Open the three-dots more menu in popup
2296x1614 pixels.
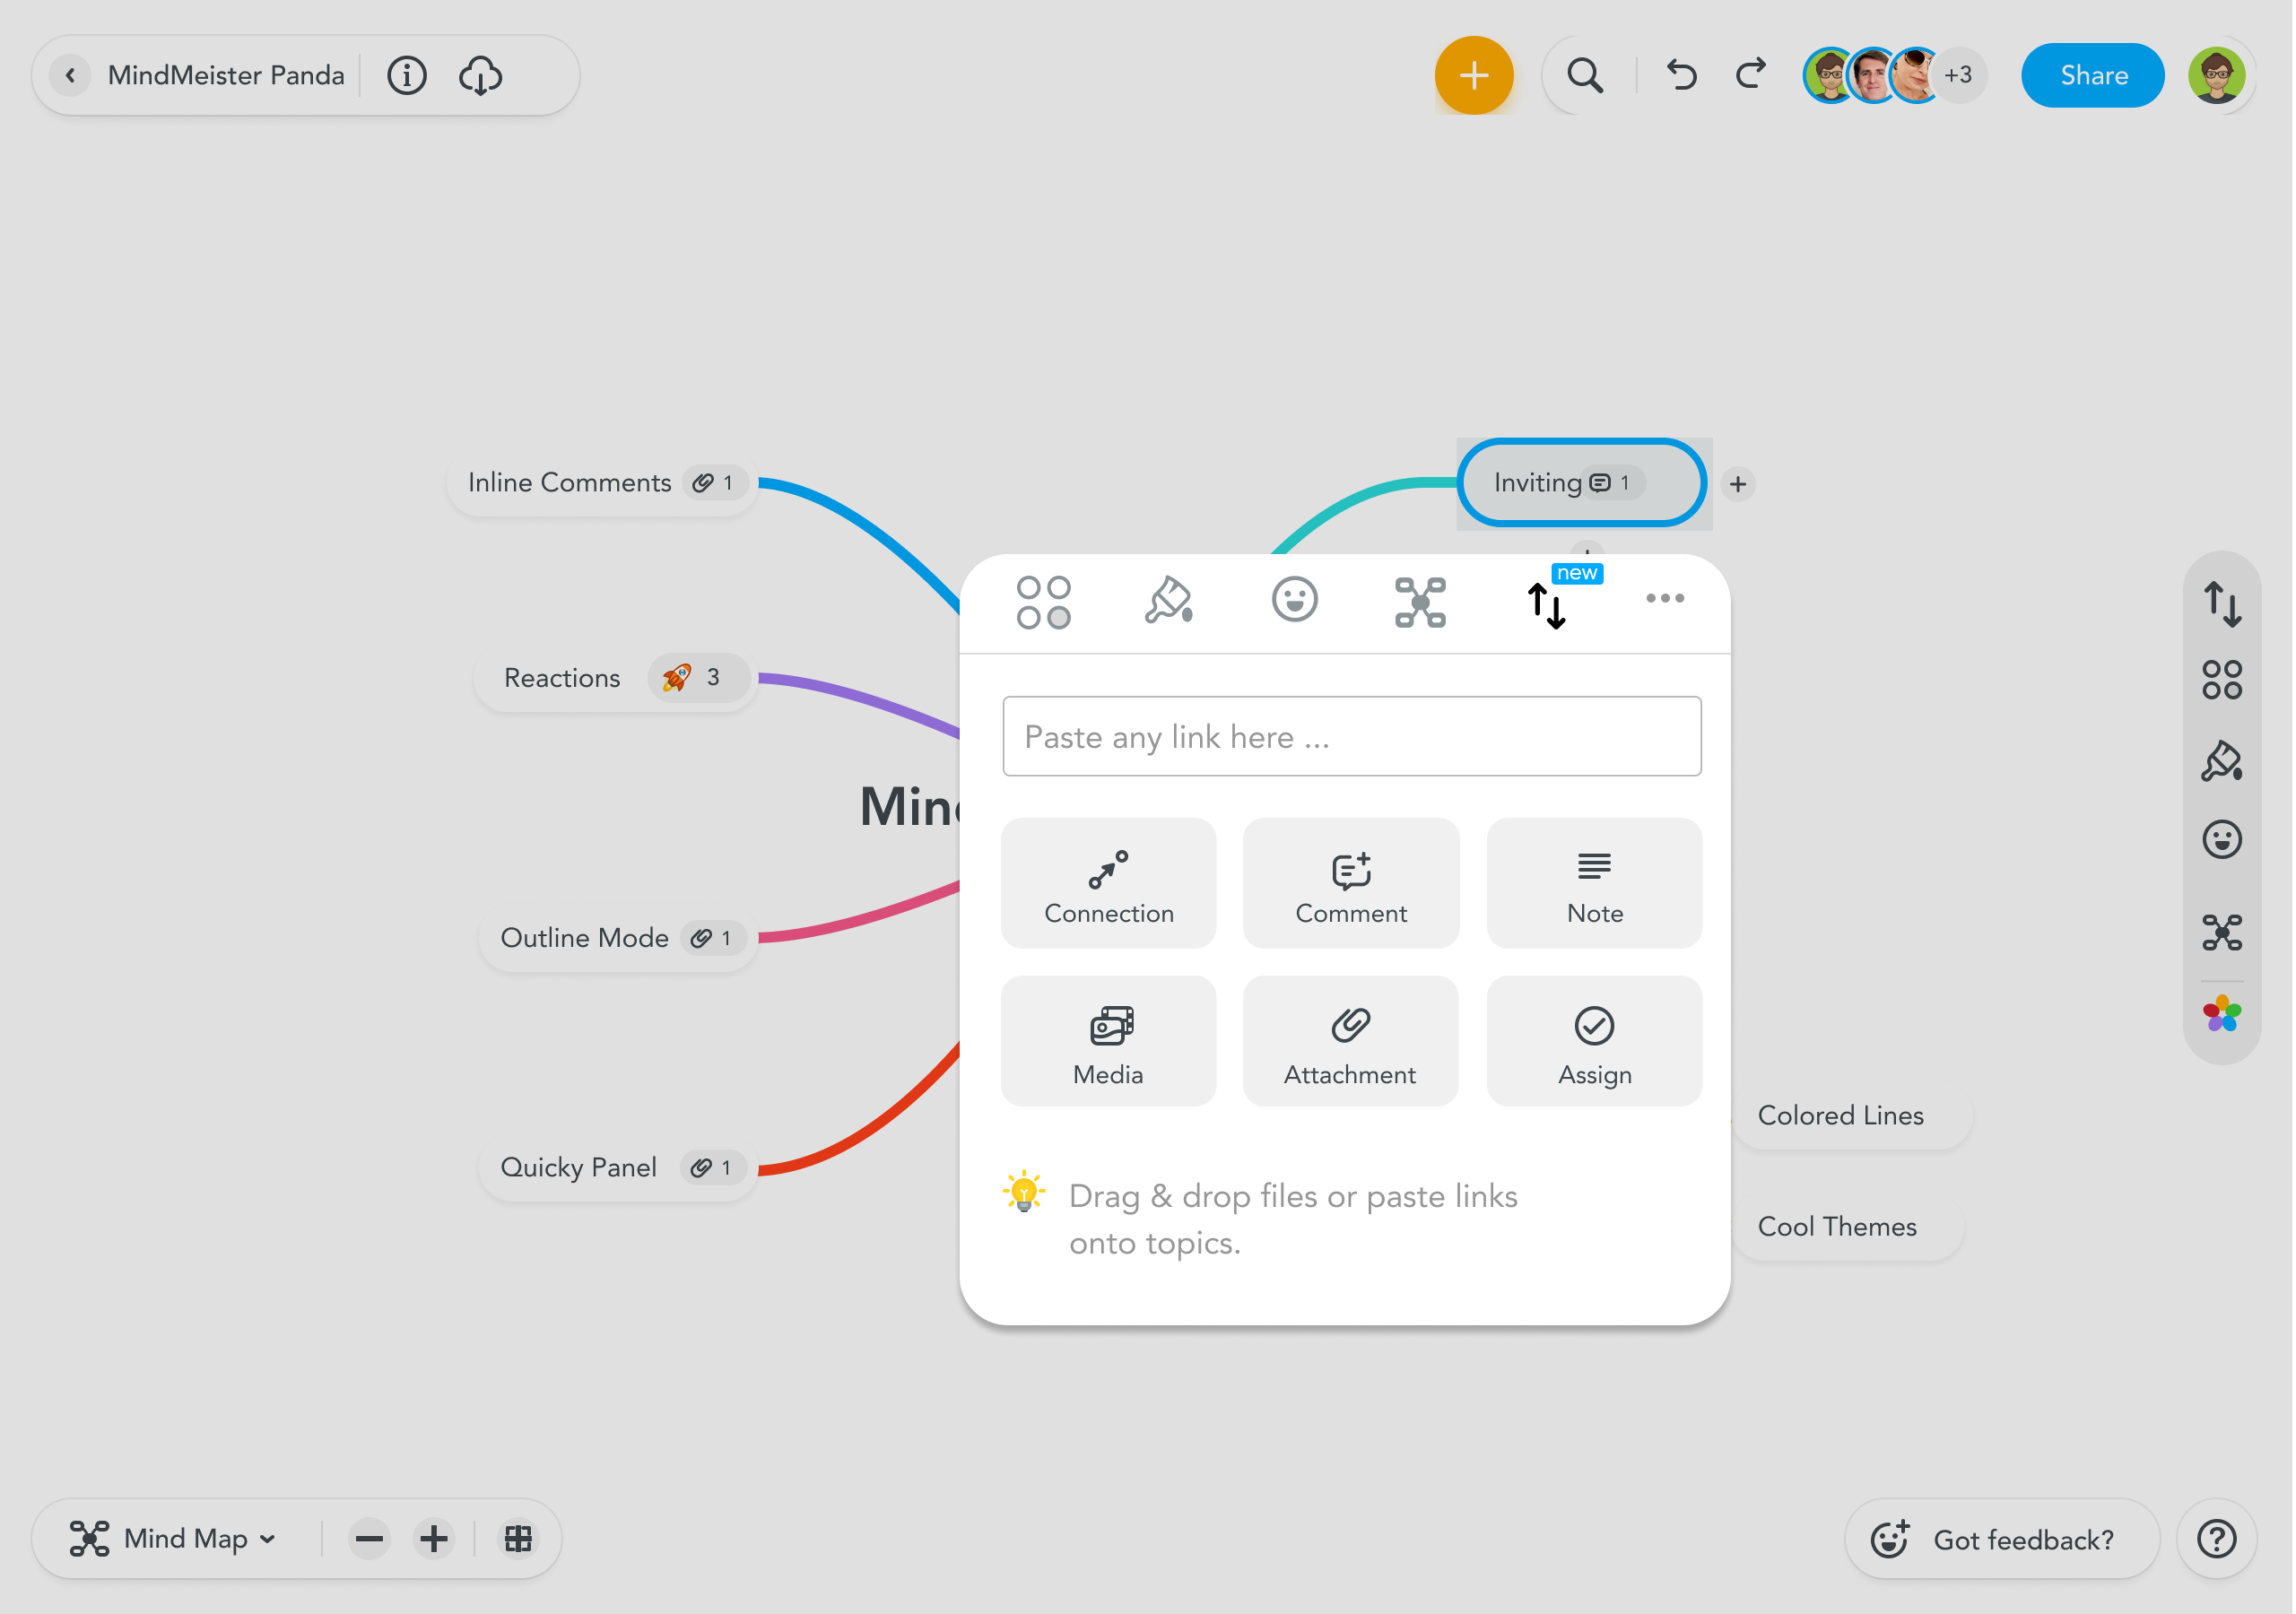tap(1664, 599)
